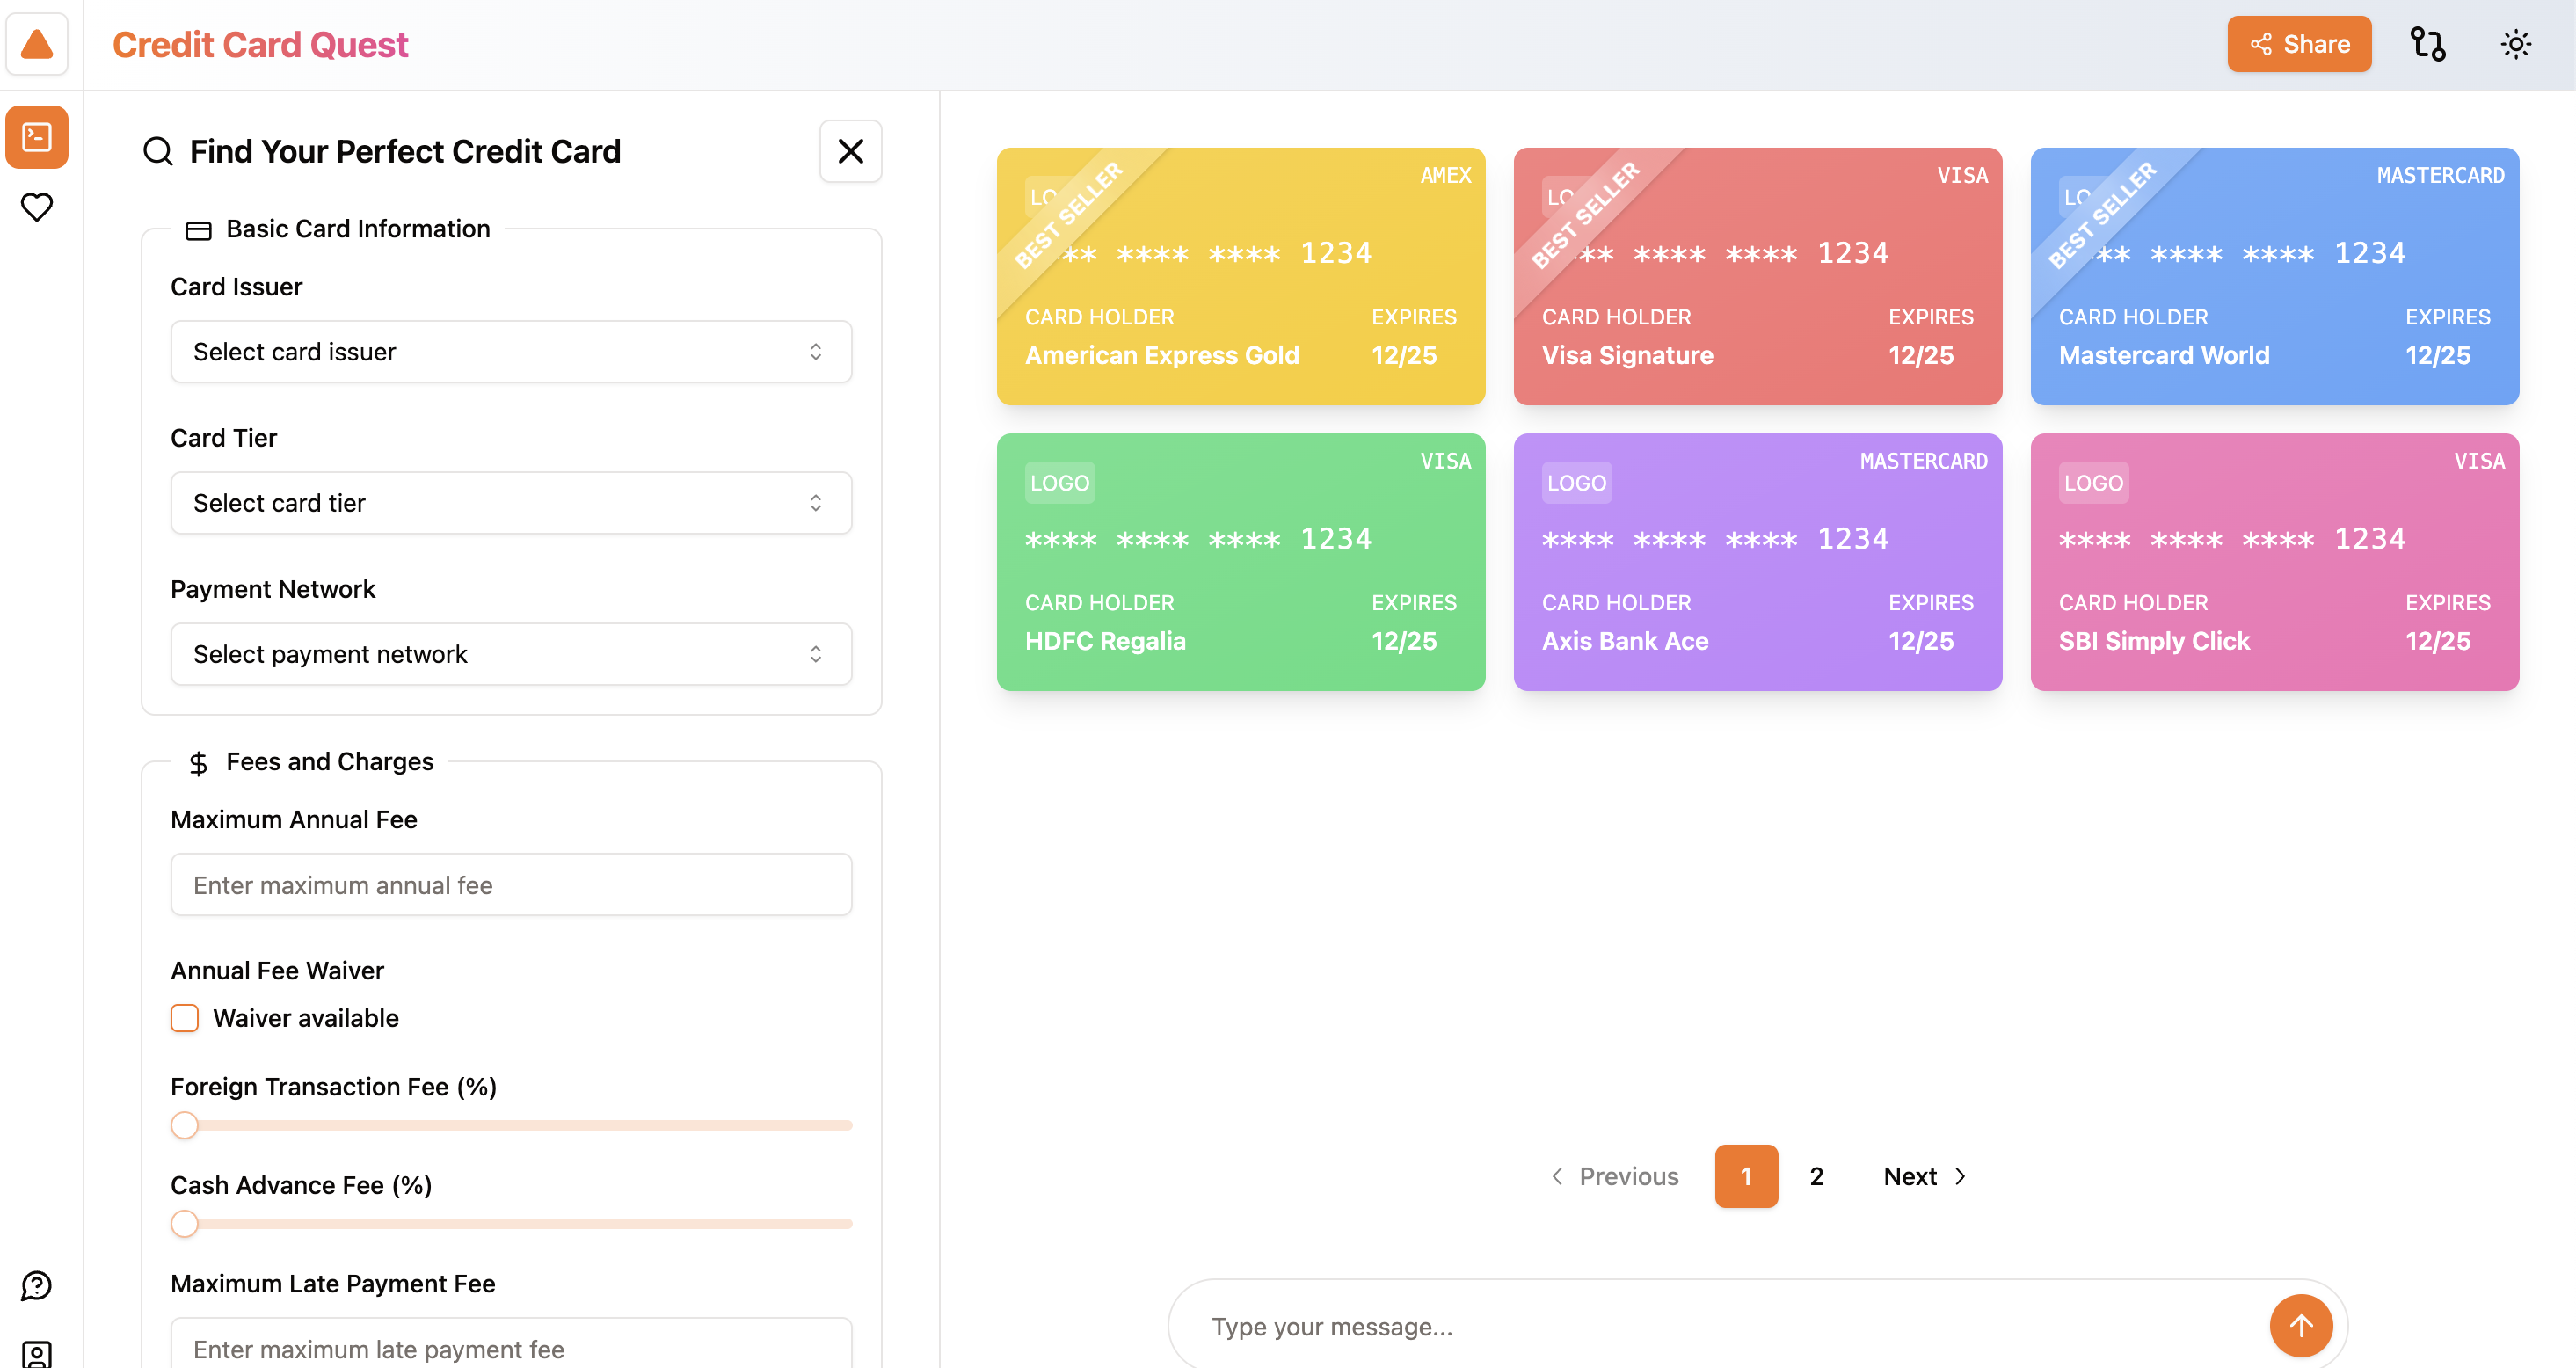Select page 2 in pagination
This screenshot has width=2576, height=1368.
tap(1817, 1176)
